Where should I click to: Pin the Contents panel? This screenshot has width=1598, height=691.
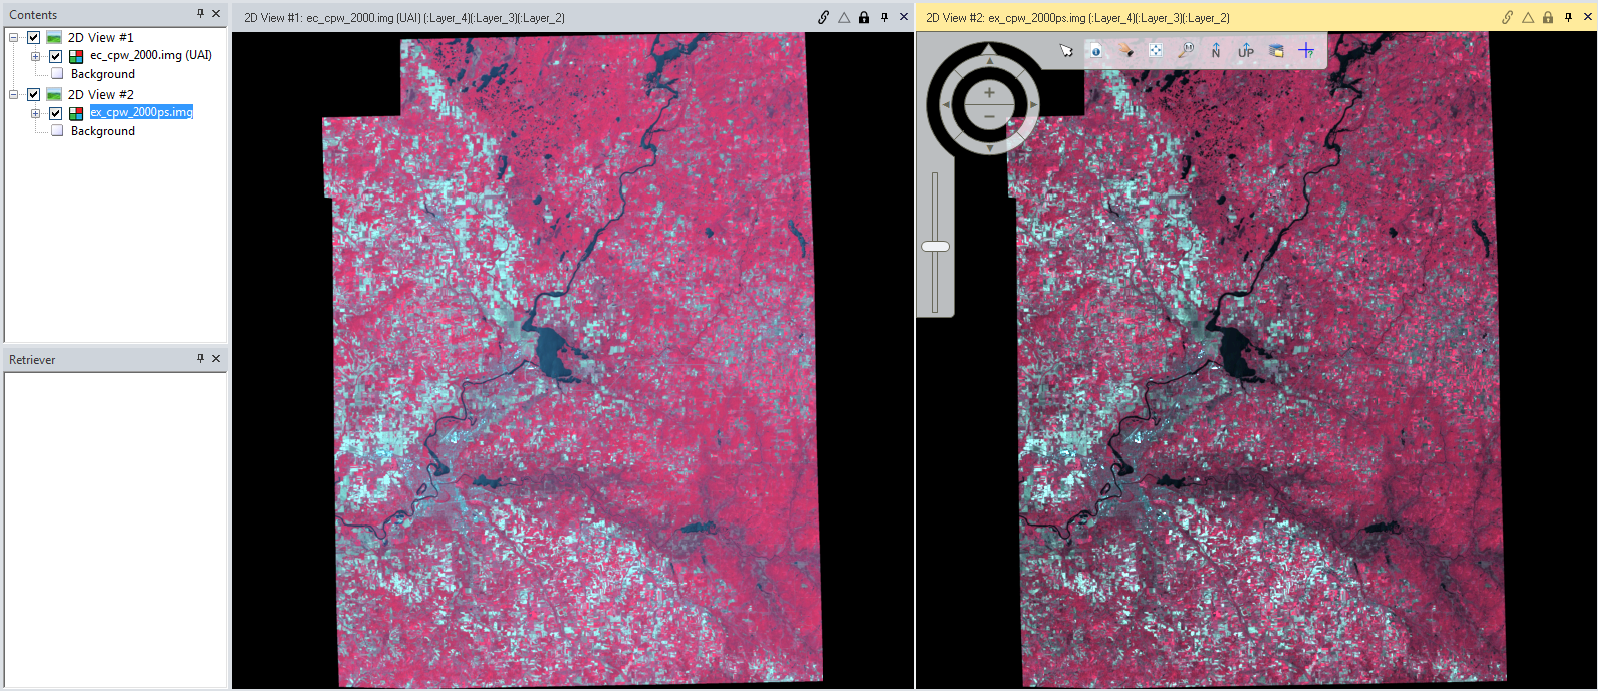[x=200, y=14]
